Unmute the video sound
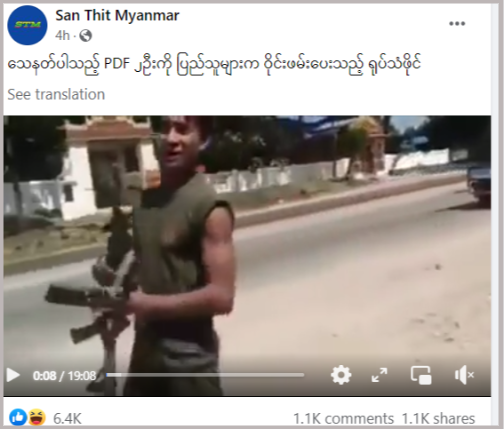The image size is (504, 429). pos(464,375)
